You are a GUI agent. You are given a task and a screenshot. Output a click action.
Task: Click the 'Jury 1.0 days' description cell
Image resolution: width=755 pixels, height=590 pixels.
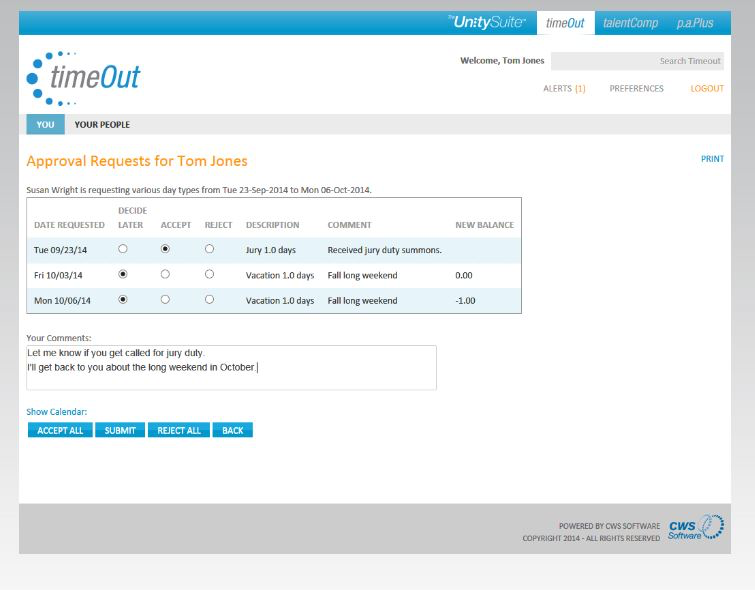[271, 250]
